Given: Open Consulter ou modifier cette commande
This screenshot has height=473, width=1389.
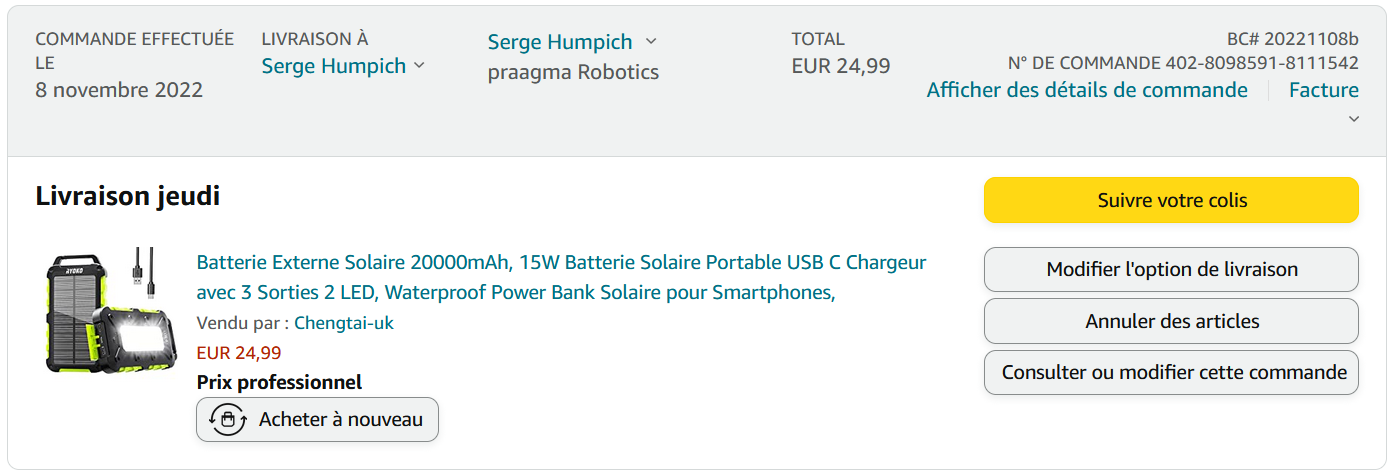Looking at the screenshot, I should point(1171,373).
